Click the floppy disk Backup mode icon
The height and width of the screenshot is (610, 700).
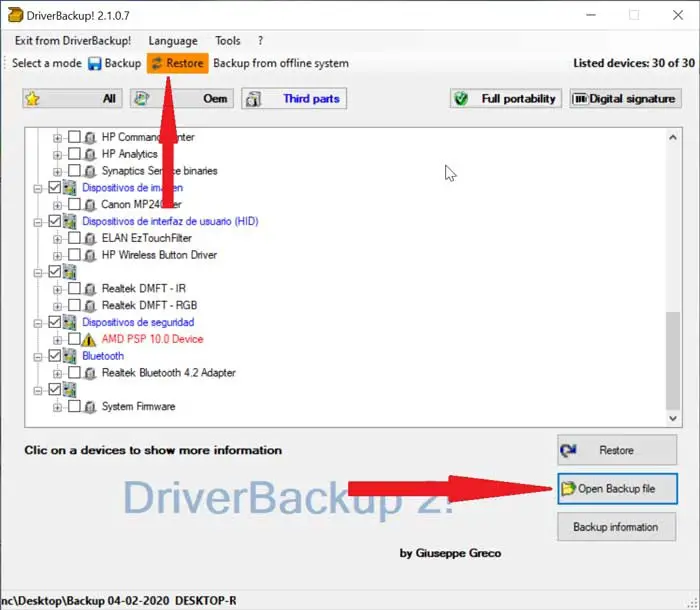(95, 63)
